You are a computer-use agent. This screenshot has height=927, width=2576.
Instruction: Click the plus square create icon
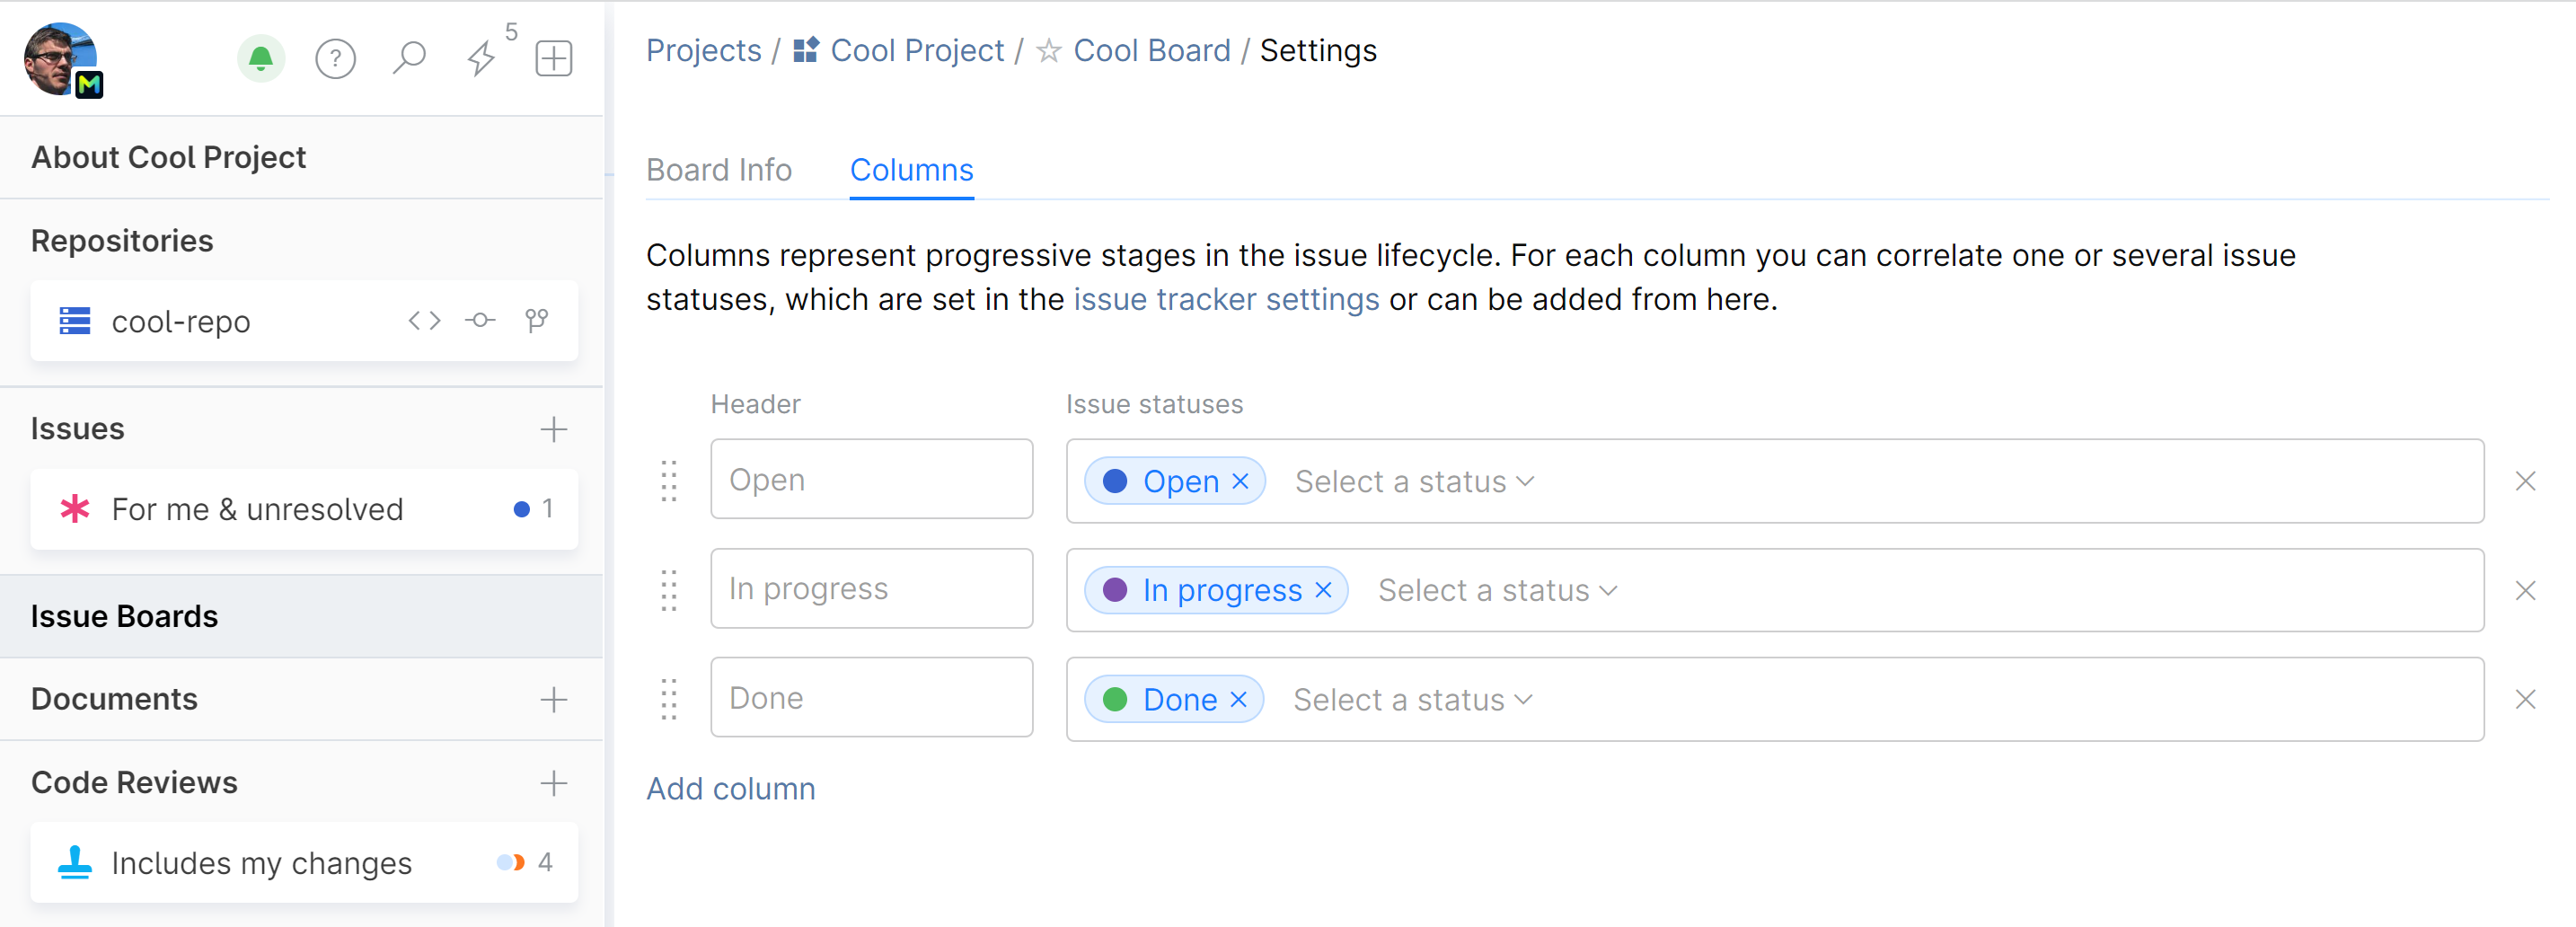pos(554,58)
